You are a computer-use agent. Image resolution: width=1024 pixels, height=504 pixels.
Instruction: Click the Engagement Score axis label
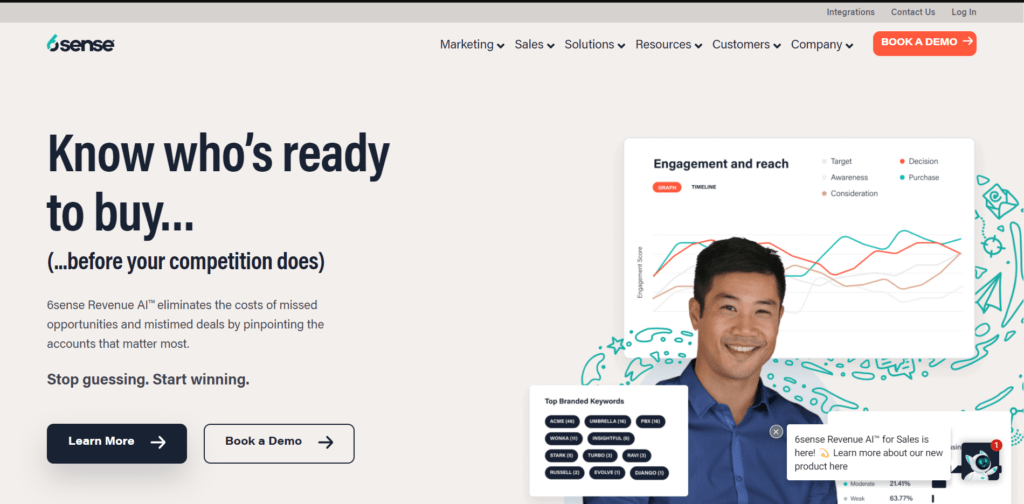[x=640, y=272]
